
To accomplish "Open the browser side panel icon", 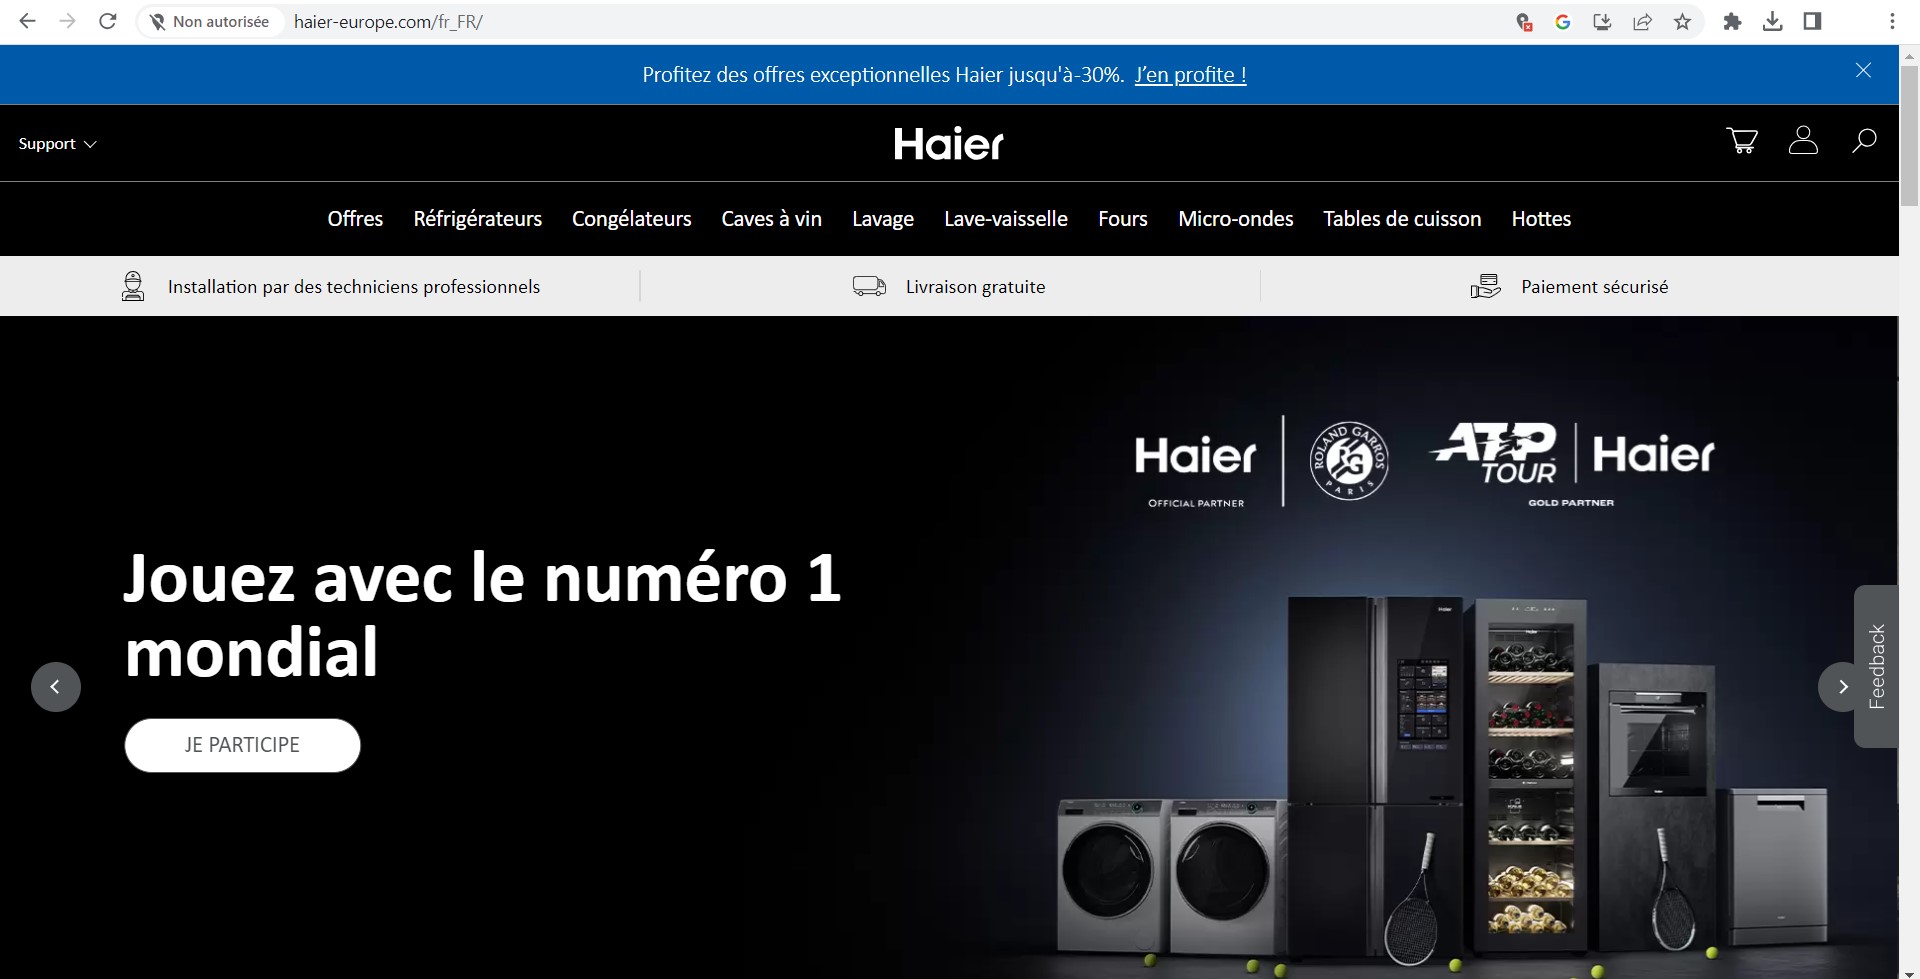I will (1812, 22).
